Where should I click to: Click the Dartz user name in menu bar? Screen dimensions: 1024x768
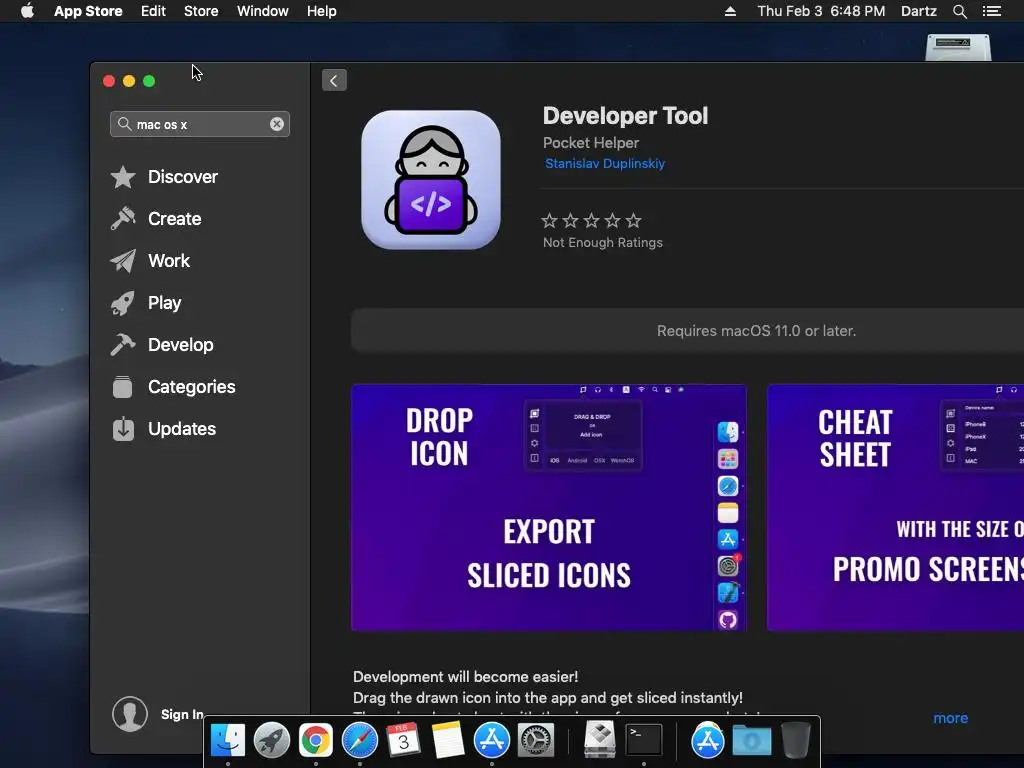click(x=918, y=11)
